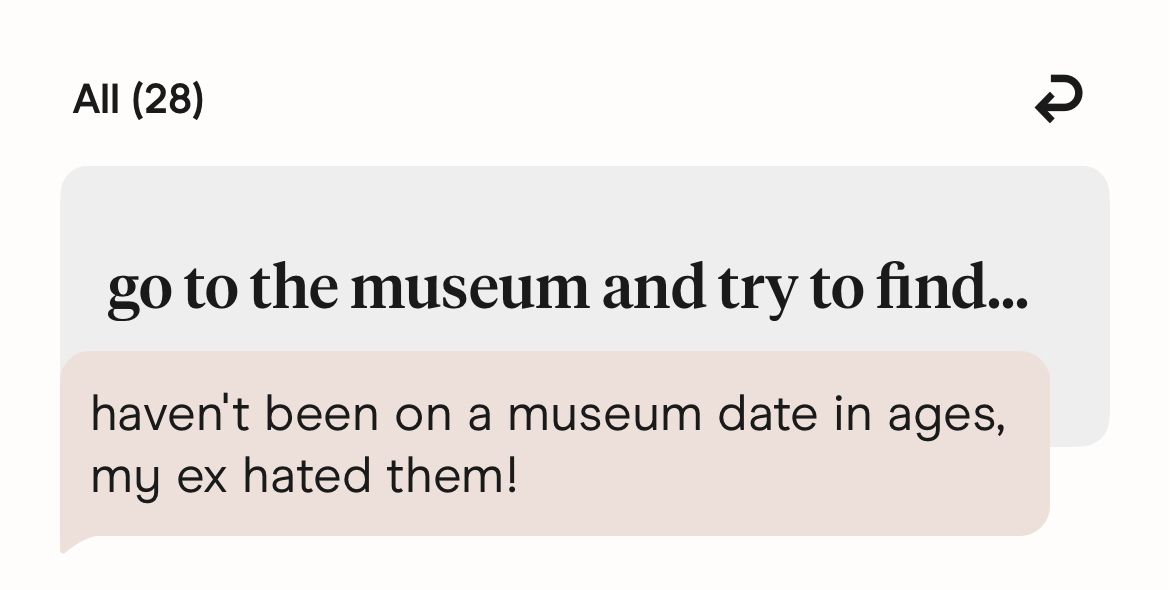
Task: Select the All (28) filter label
Action: 138,100
